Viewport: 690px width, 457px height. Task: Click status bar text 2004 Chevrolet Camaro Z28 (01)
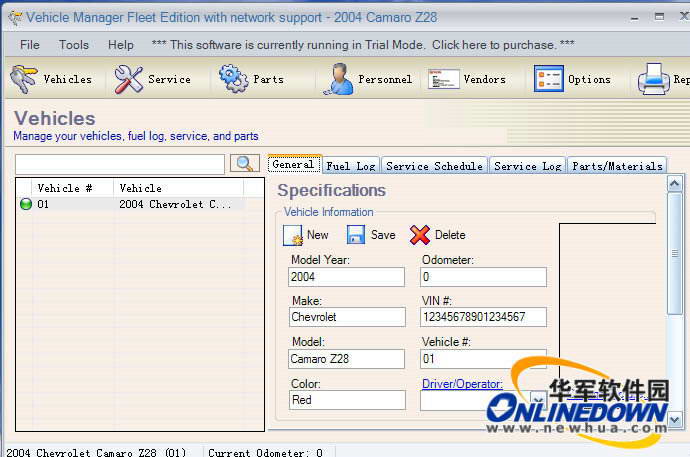96,452
